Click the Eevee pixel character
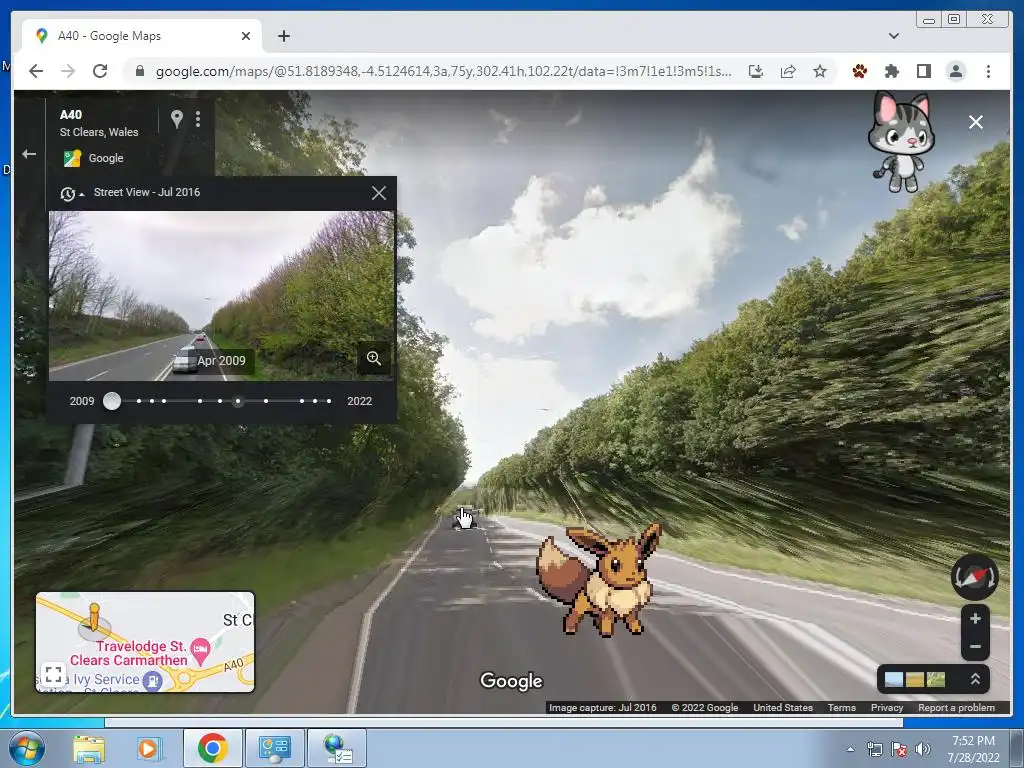Screen dimensions: 1024x768 [598, 579]
